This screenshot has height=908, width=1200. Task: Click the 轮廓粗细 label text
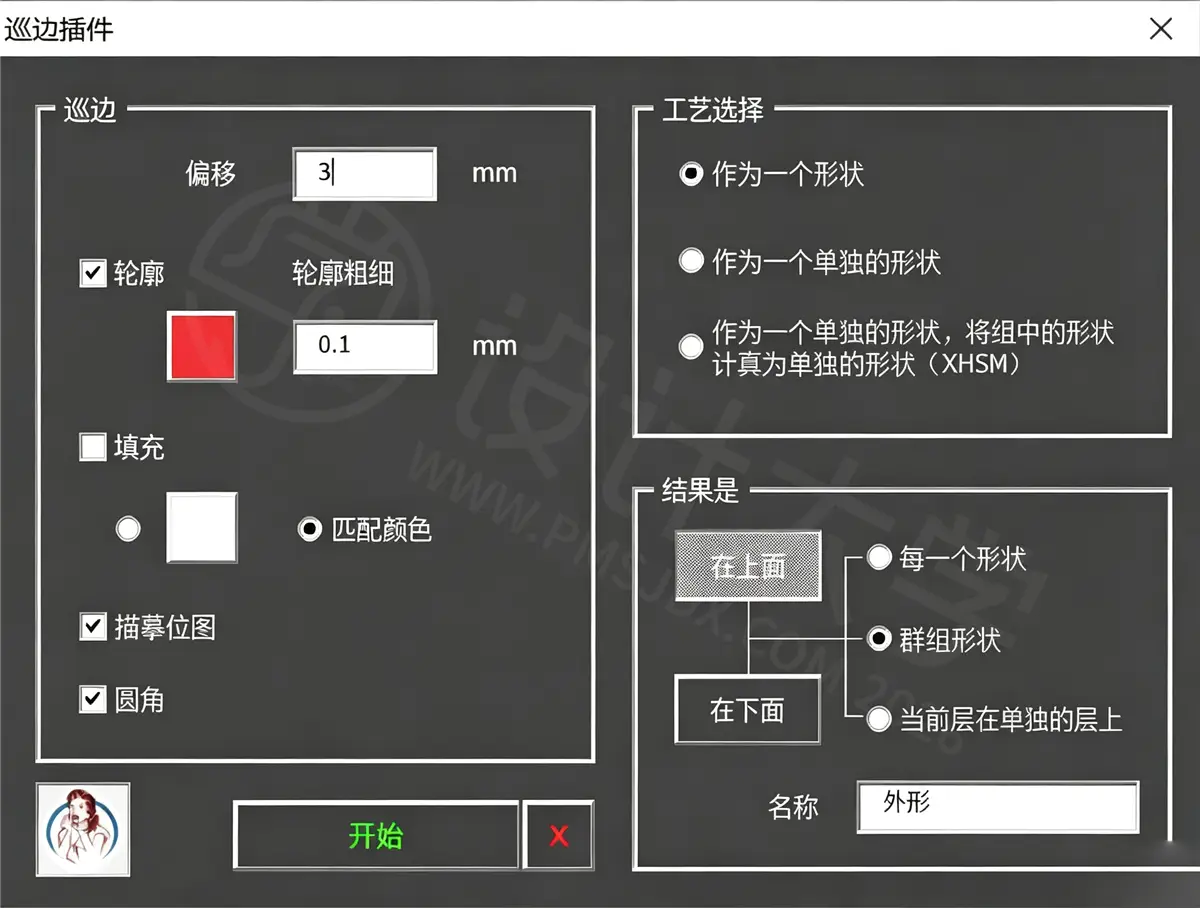pos(343,275)
